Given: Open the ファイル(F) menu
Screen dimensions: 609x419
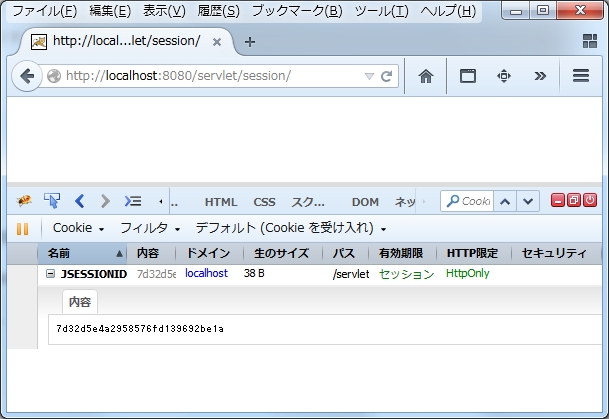Looking at the screenshot, I should 44,11.
